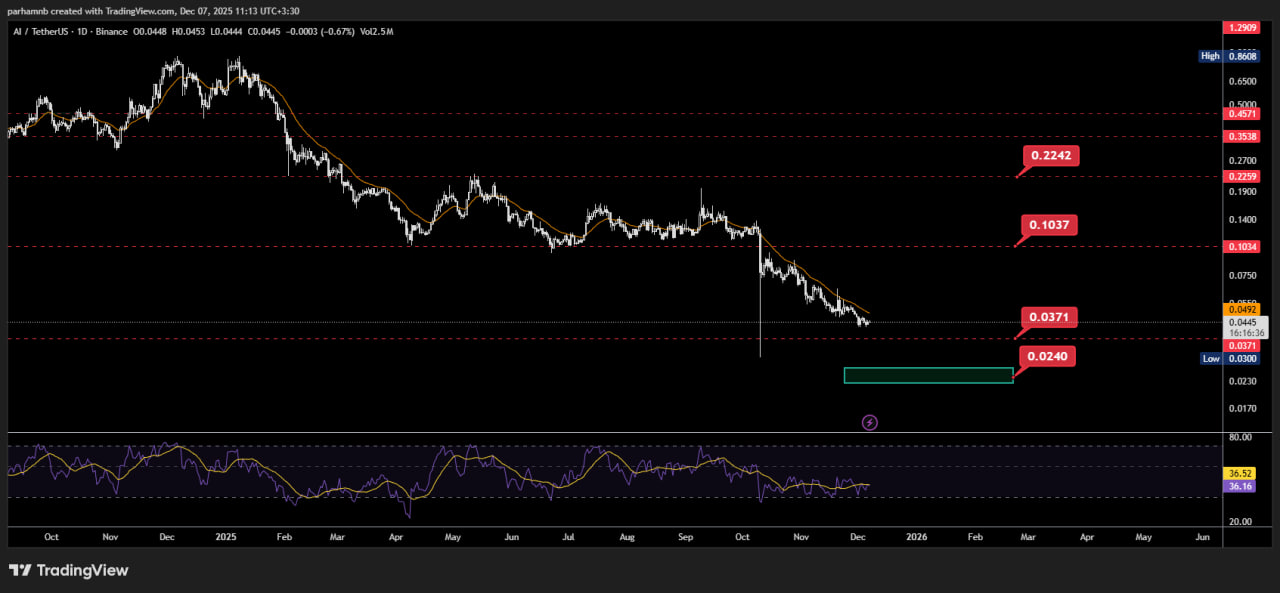Click the 2026 label on time axis
This screenshot has height=593, width=1280.
pyautogui.click(x=916, y=537)
